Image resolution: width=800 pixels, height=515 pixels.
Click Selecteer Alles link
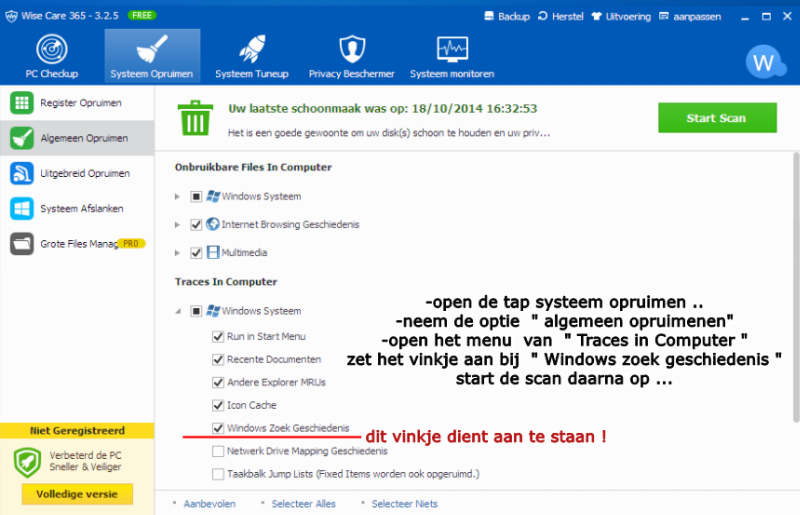[x=304, y=504]
